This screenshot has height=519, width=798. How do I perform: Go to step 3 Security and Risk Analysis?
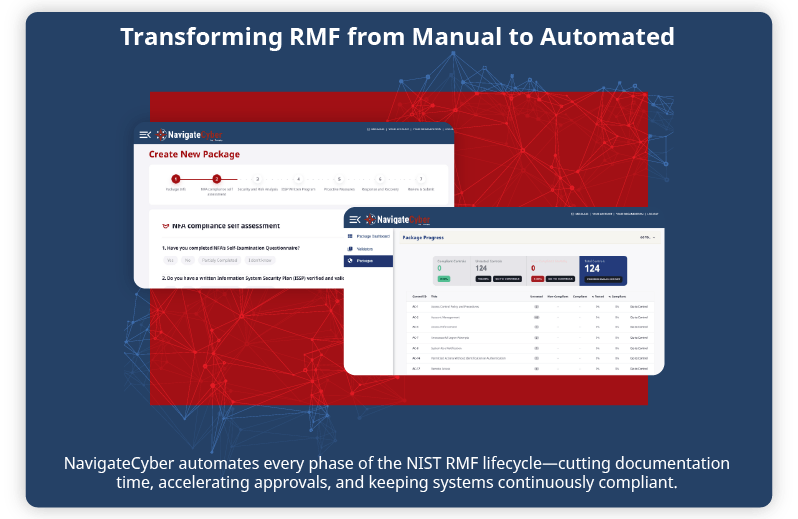click(x=257, y=179)
